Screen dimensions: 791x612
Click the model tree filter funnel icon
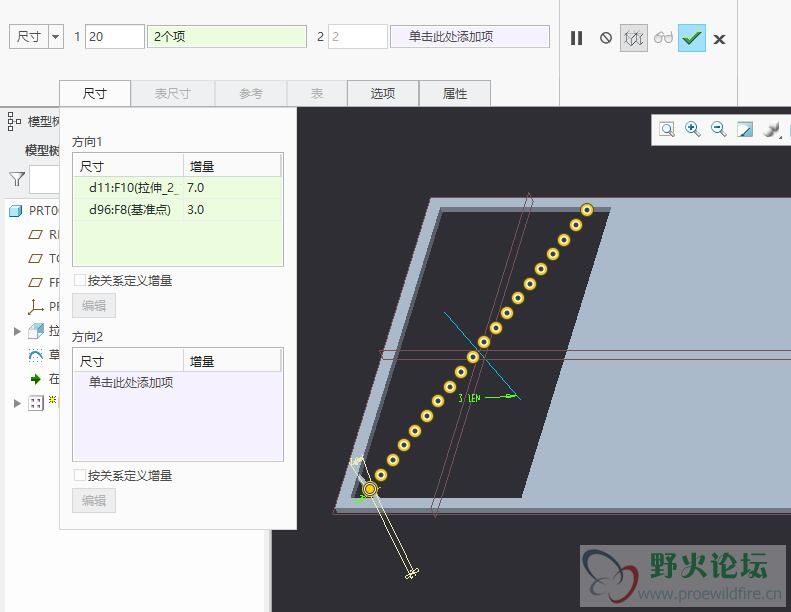(17, 179)
